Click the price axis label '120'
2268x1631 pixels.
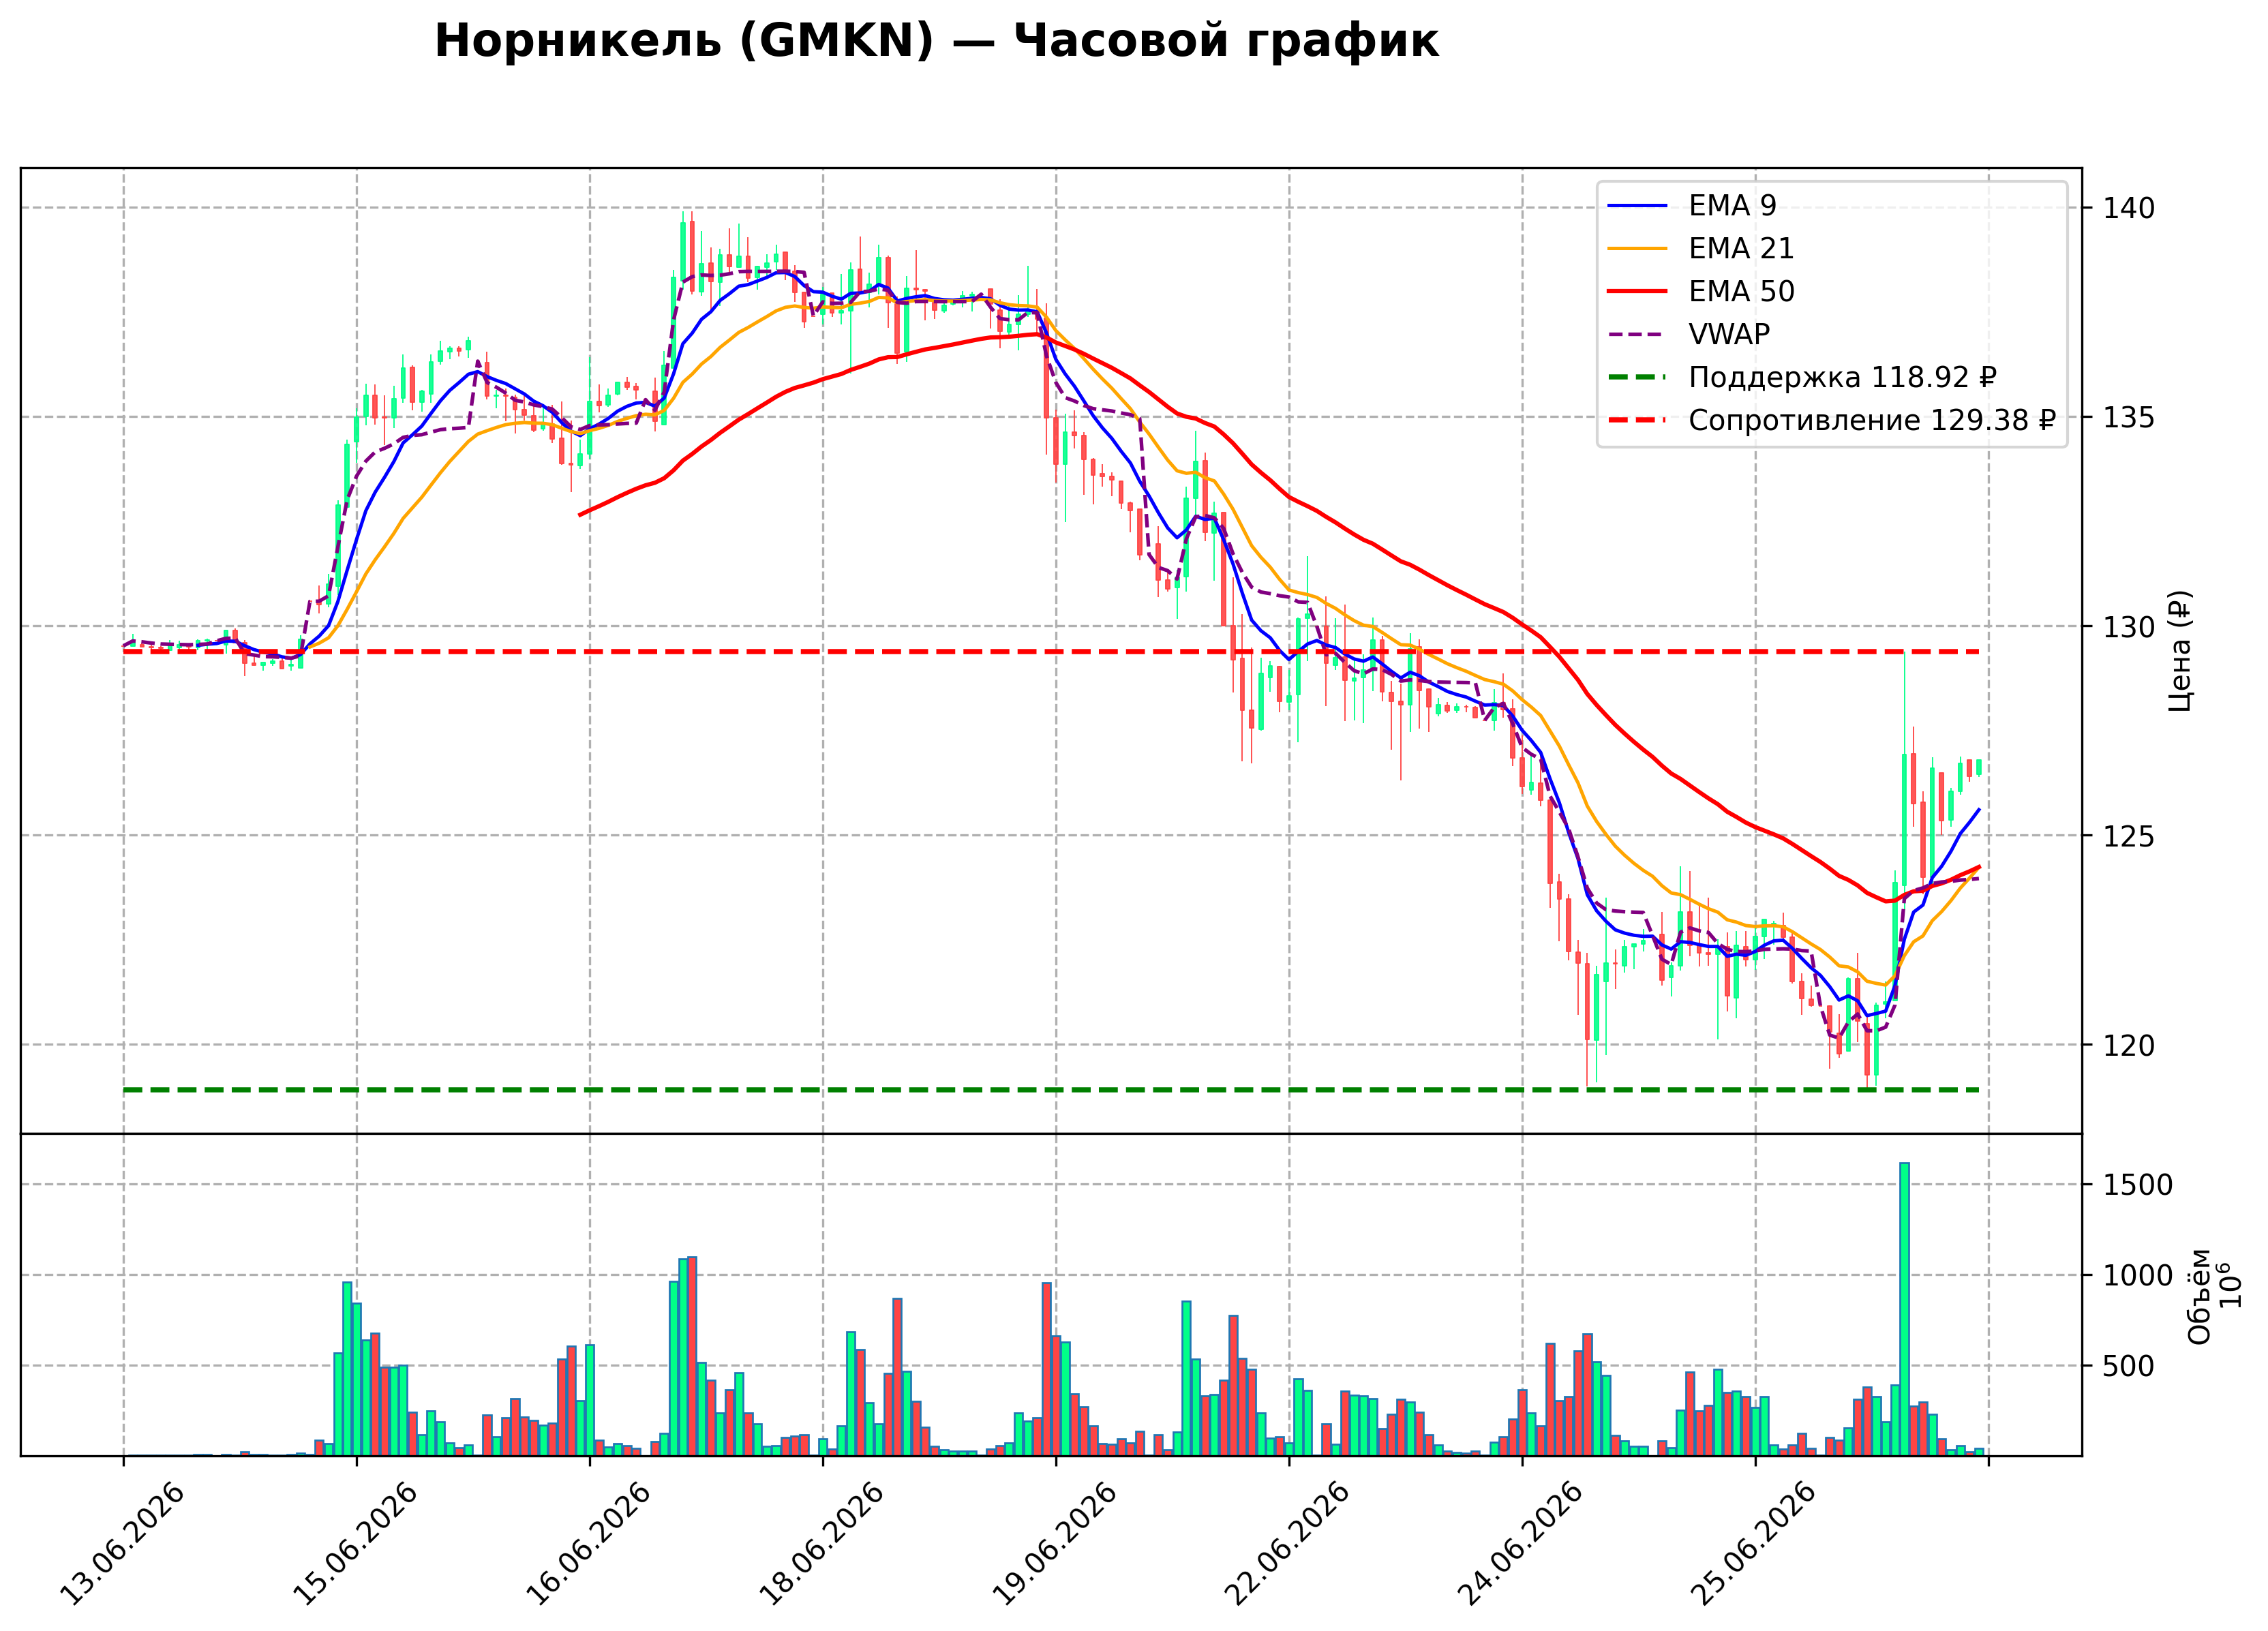coord(2129,1046)
